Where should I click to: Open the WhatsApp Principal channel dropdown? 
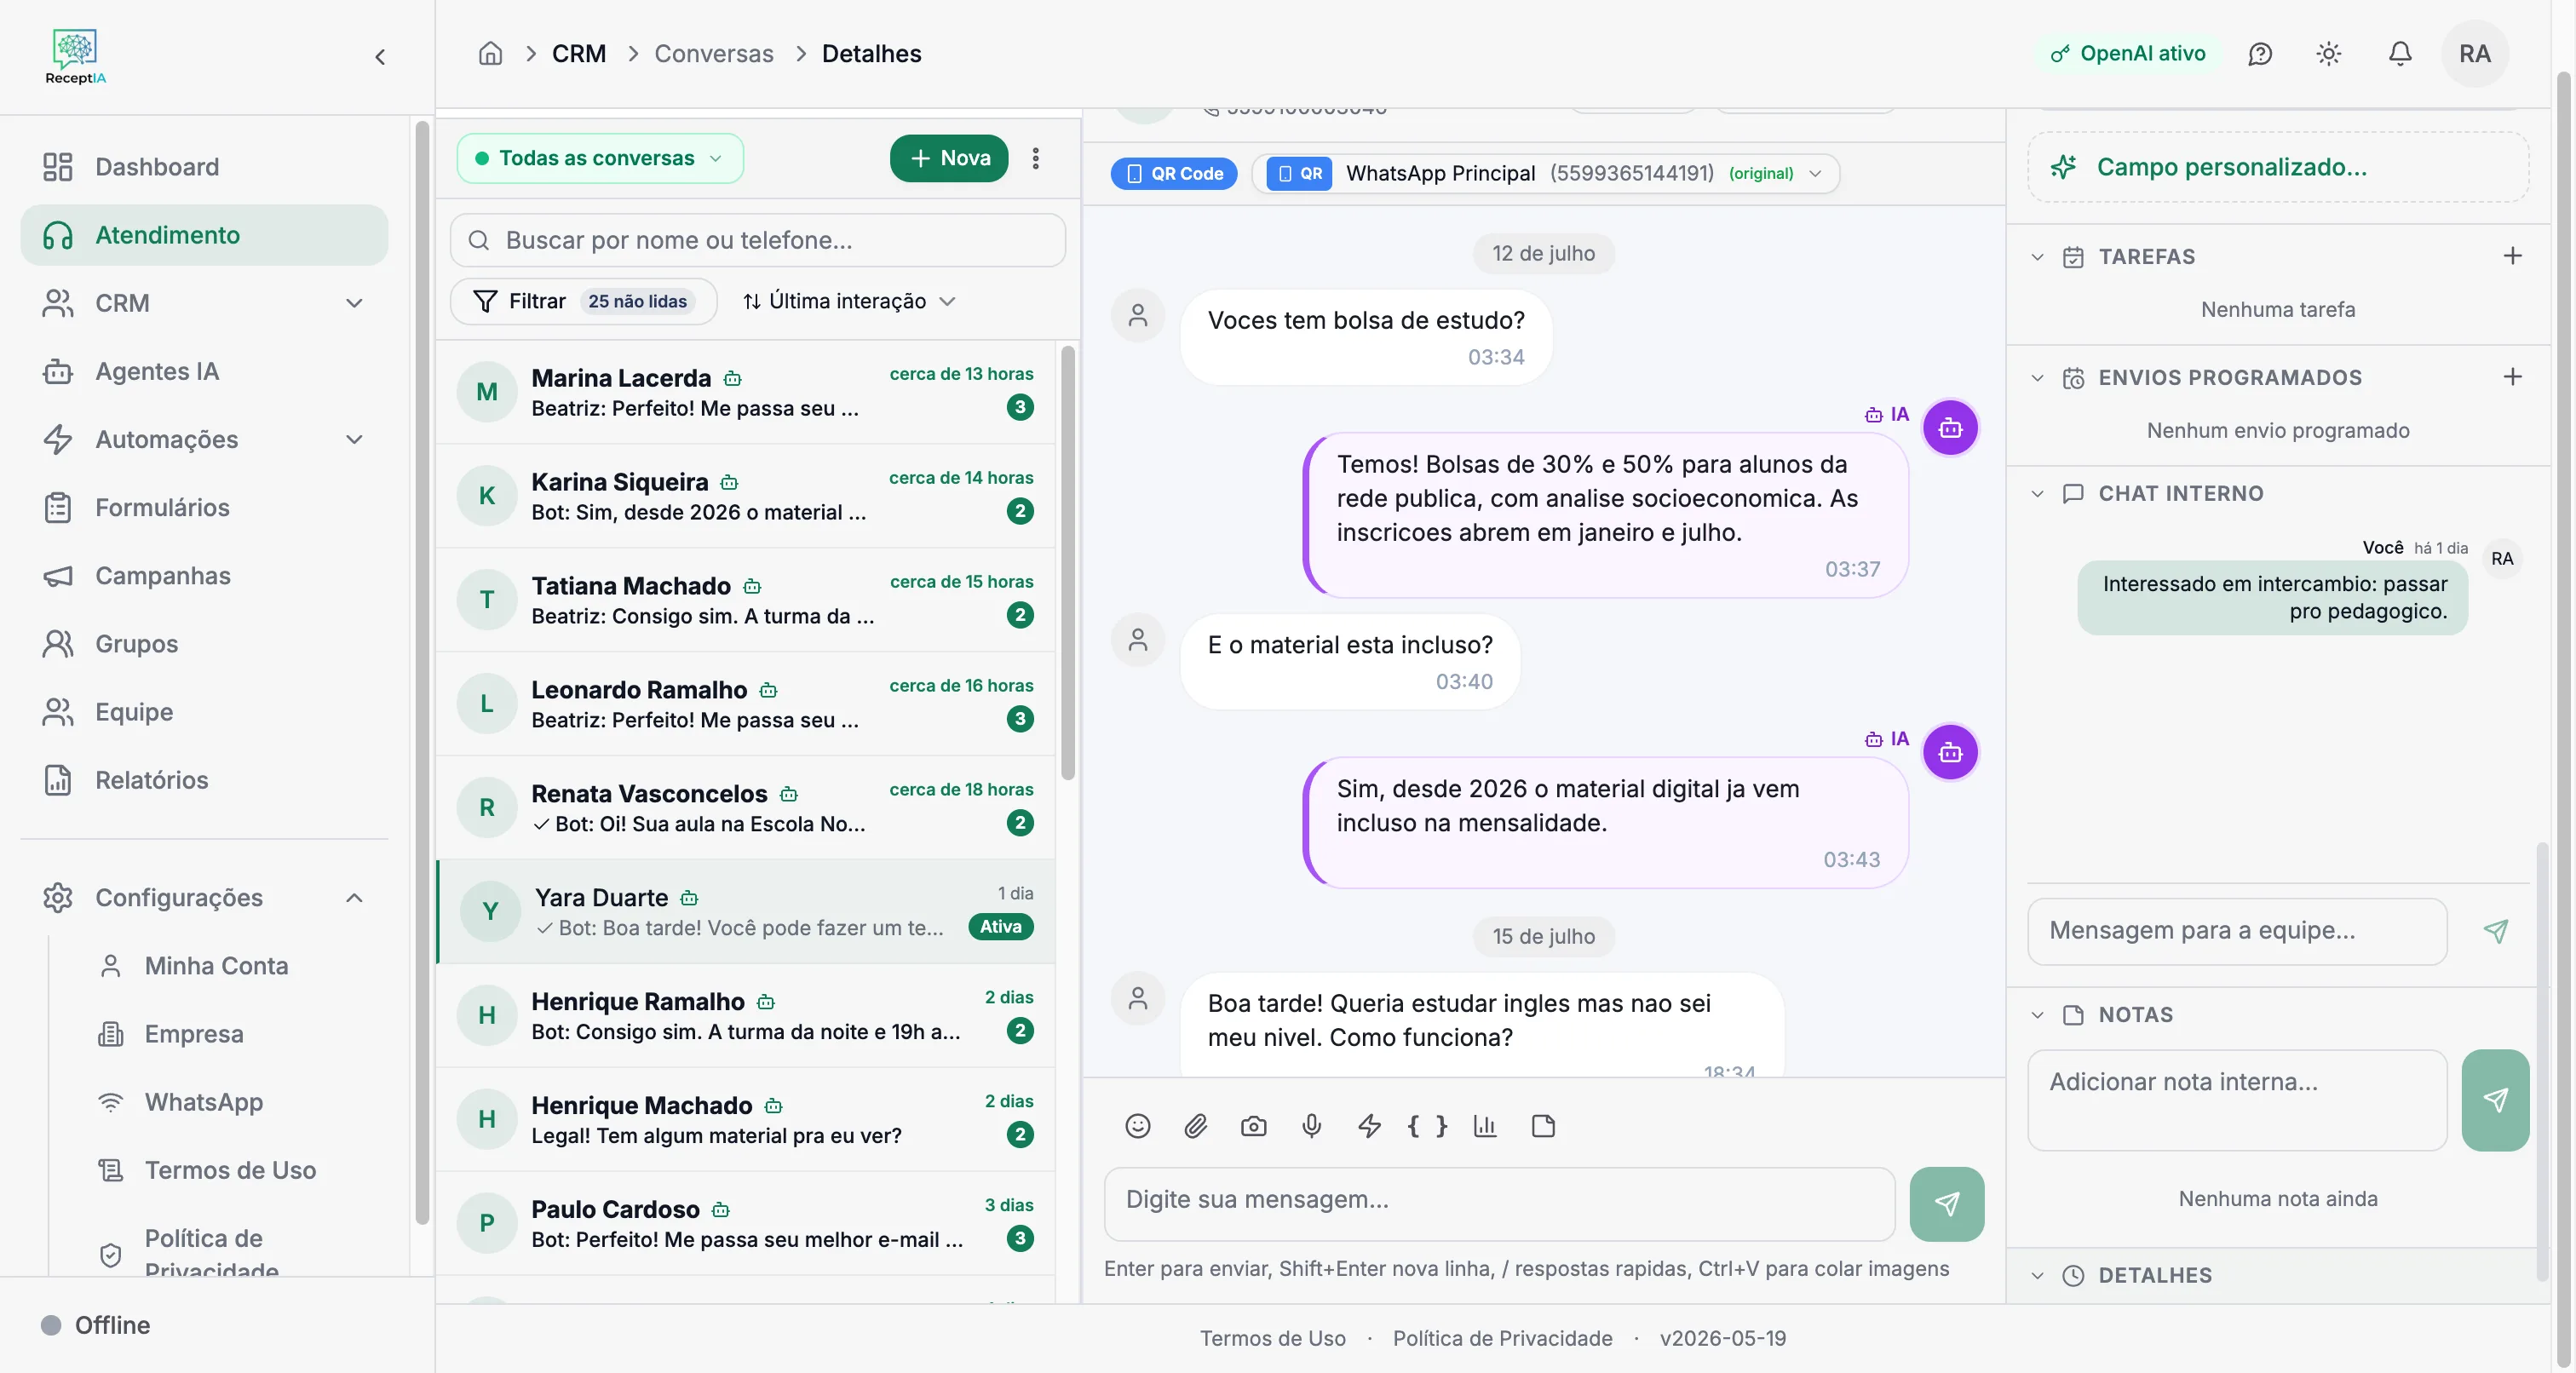point(1546,173)
